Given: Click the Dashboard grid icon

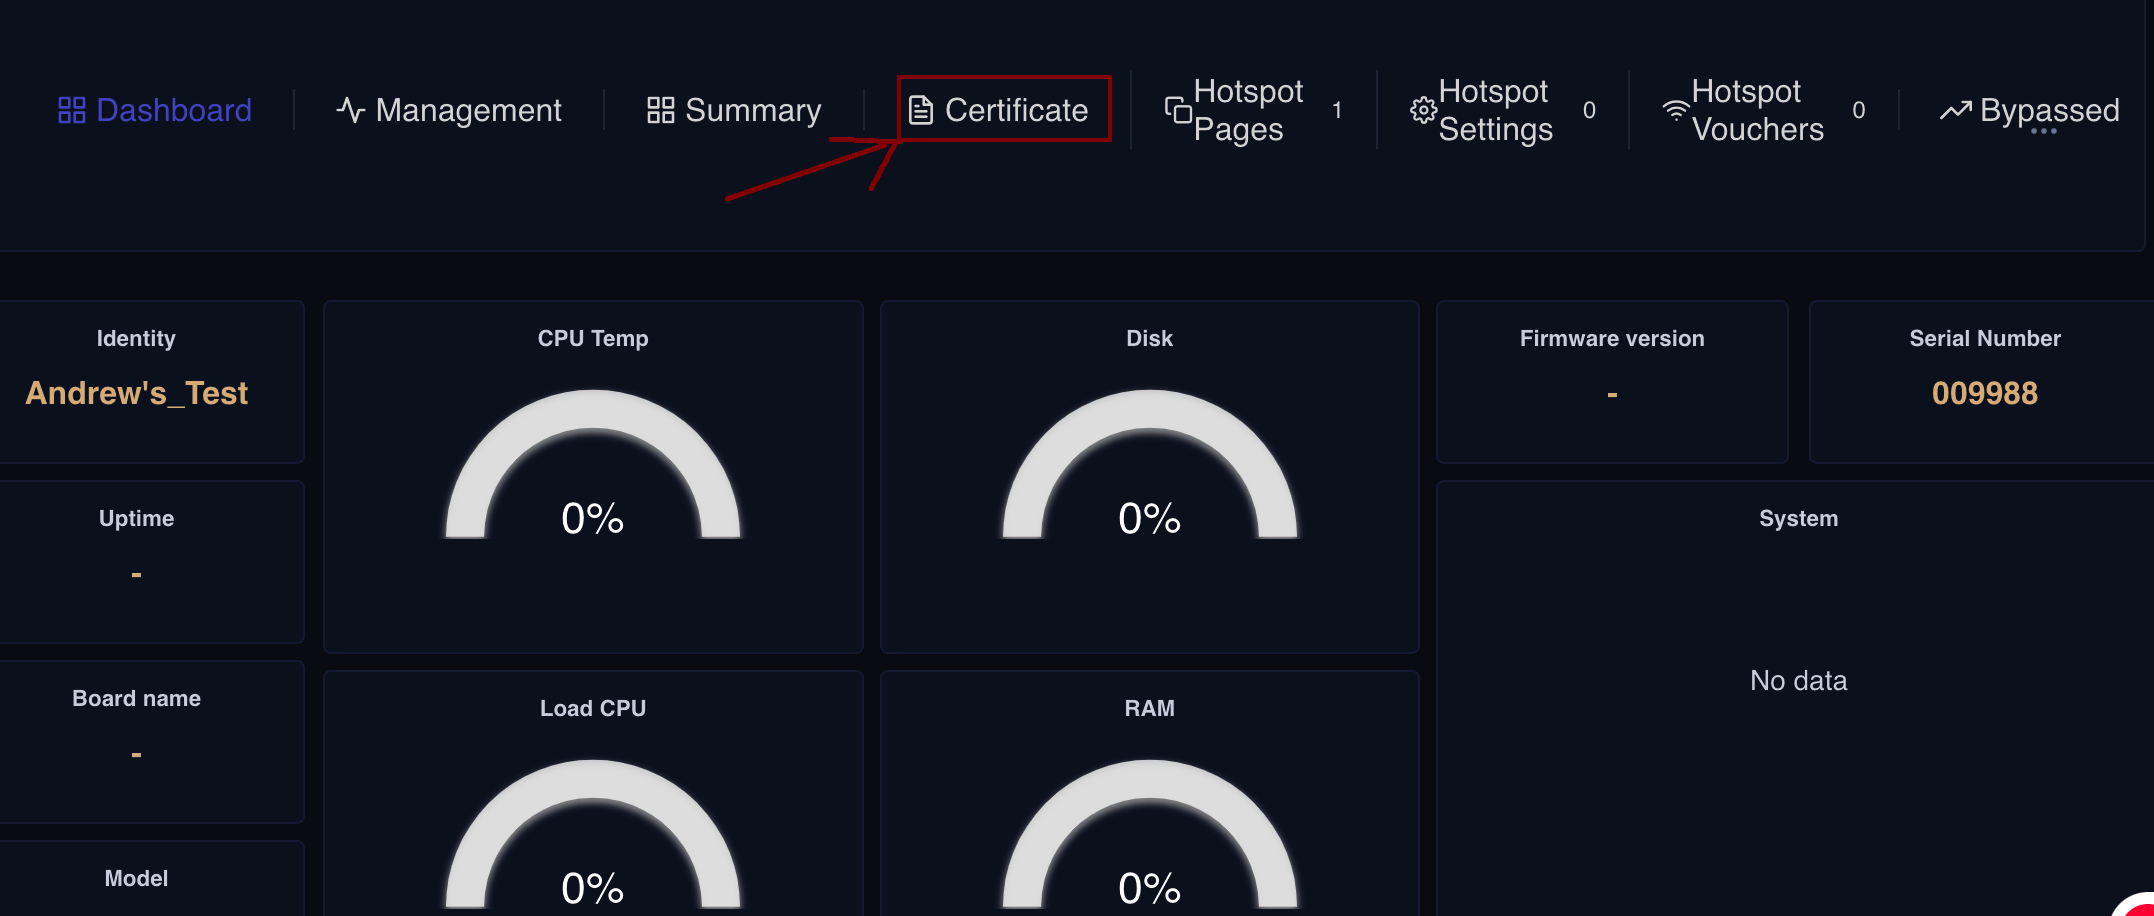Looking at the screenshot, I should (71, 110).
